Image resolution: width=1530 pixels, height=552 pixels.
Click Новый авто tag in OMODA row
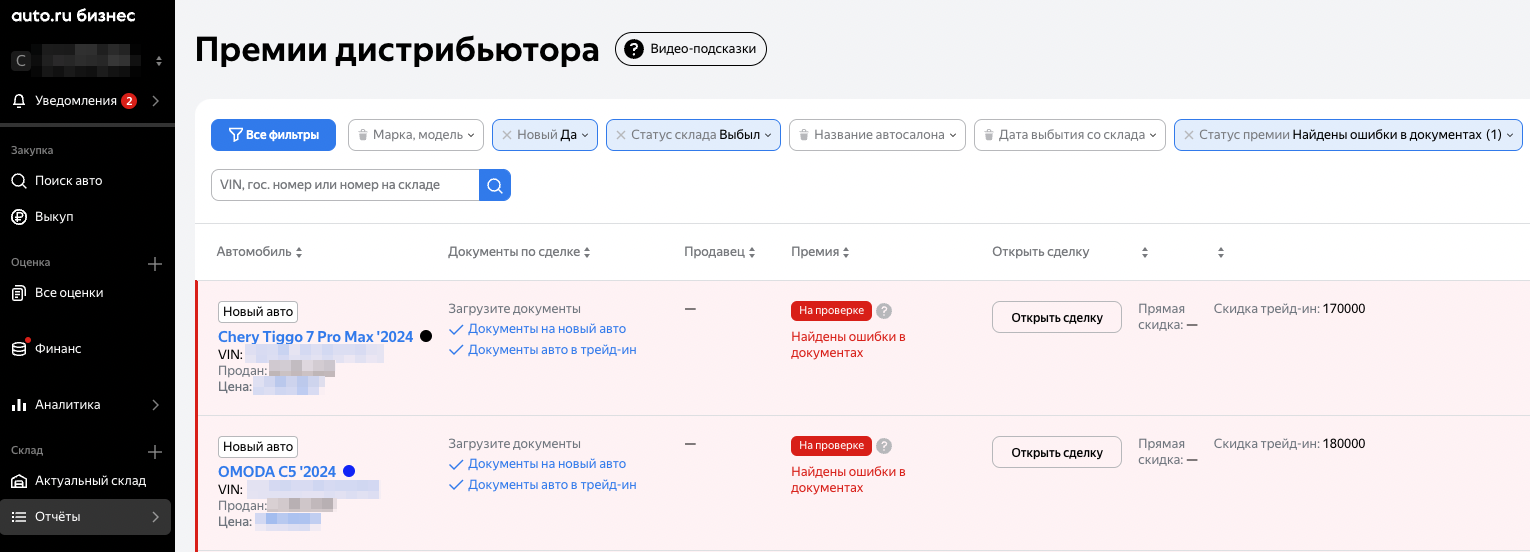[x=258, y=447]
